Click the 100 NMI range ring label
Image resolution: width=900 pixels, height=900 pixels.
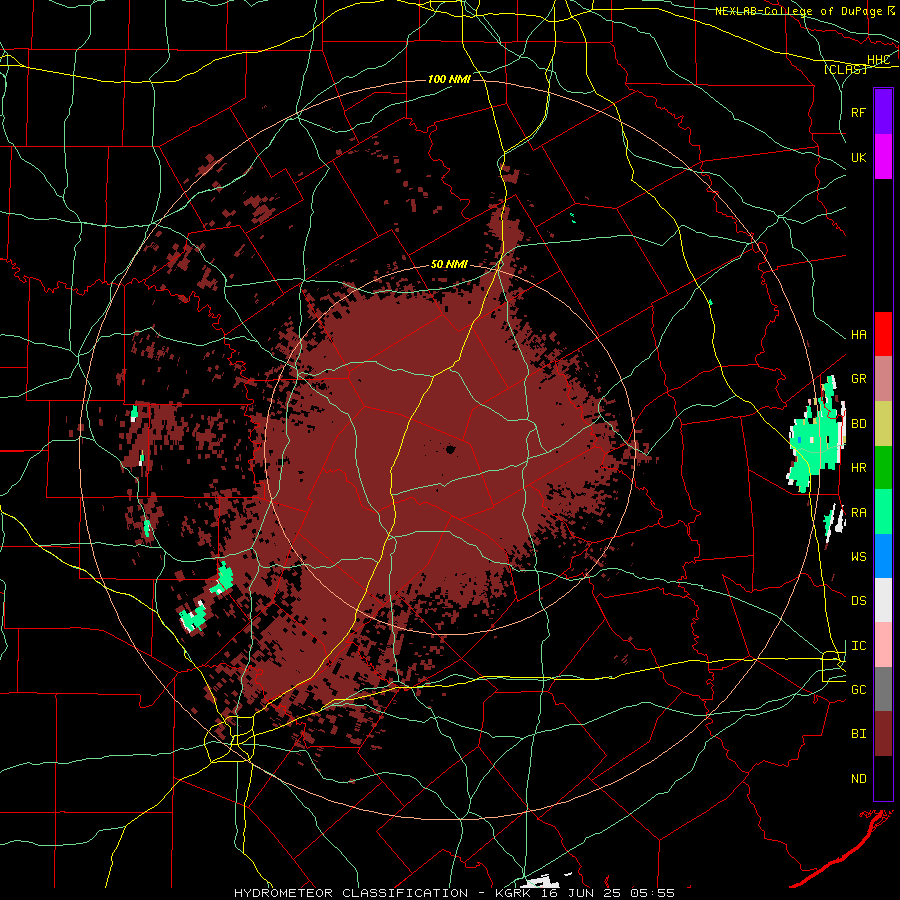click(449, 79)
